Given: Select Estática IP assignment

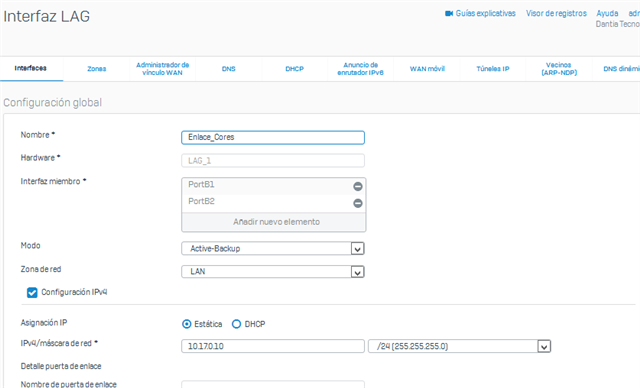Looking at the screenshot, I should (x=187, y=324).
